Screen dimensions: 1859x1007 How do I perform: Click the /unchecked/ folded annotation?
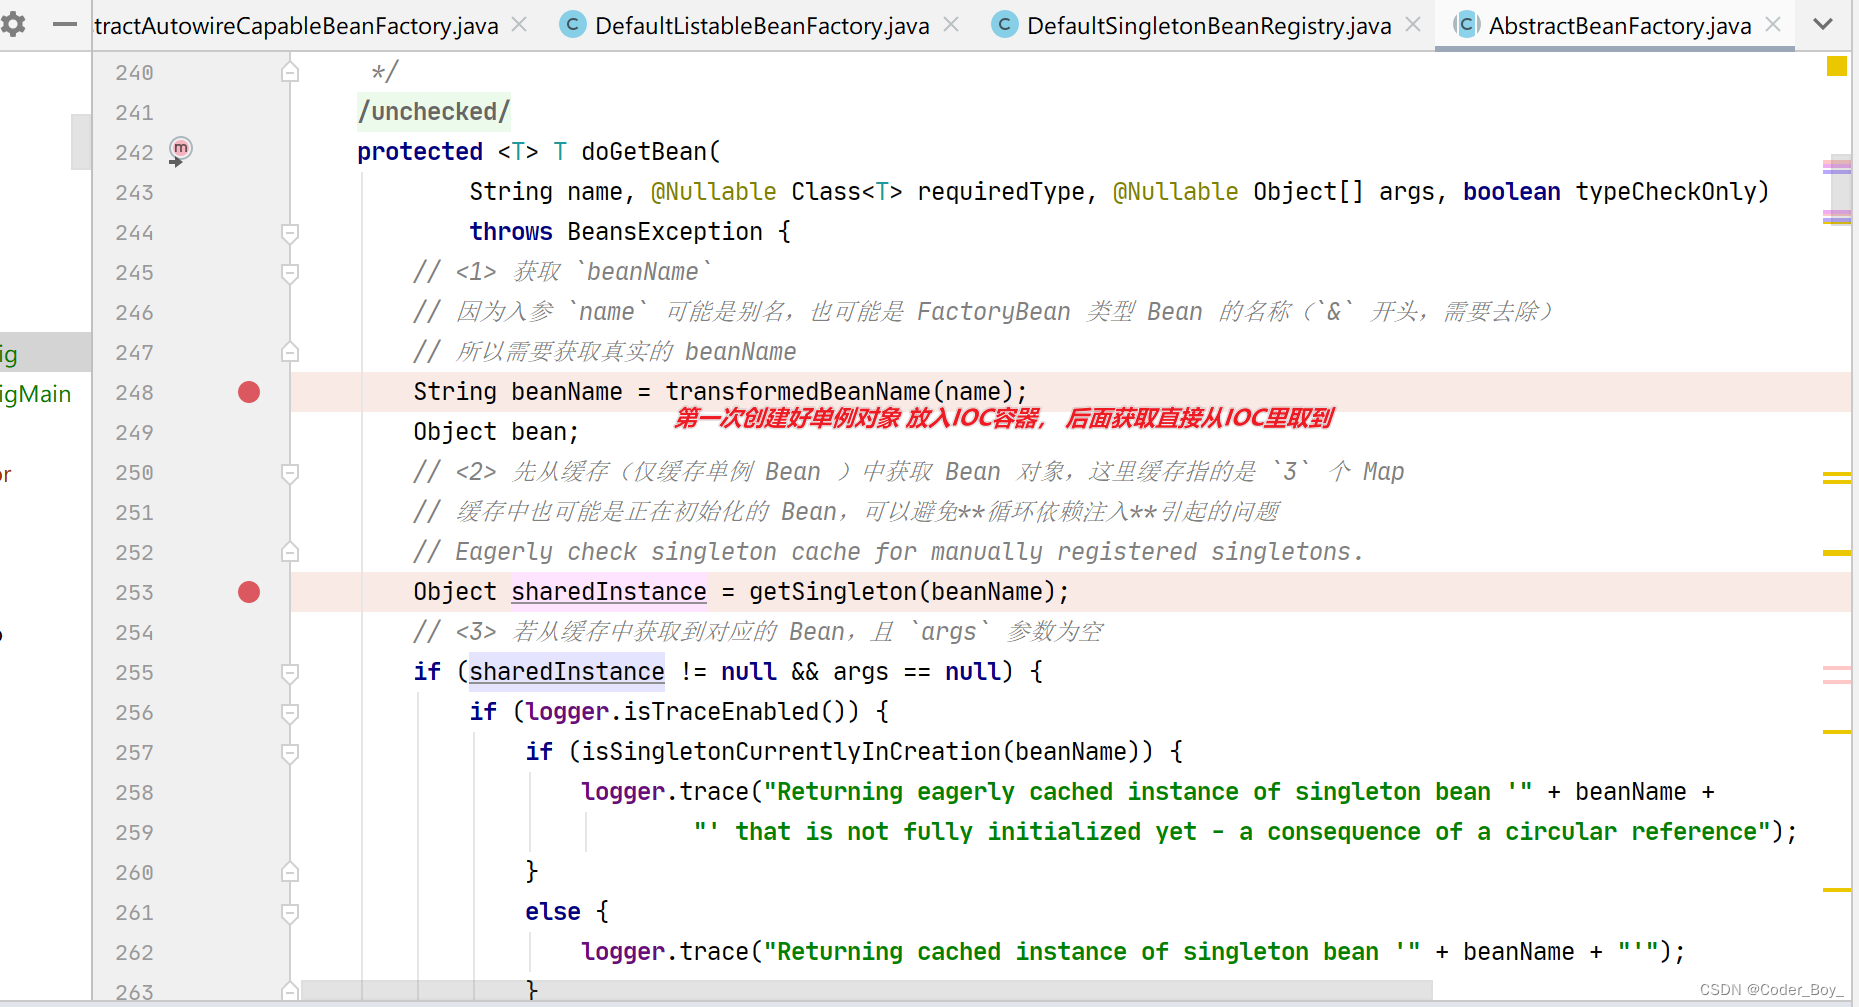point(434,112)
